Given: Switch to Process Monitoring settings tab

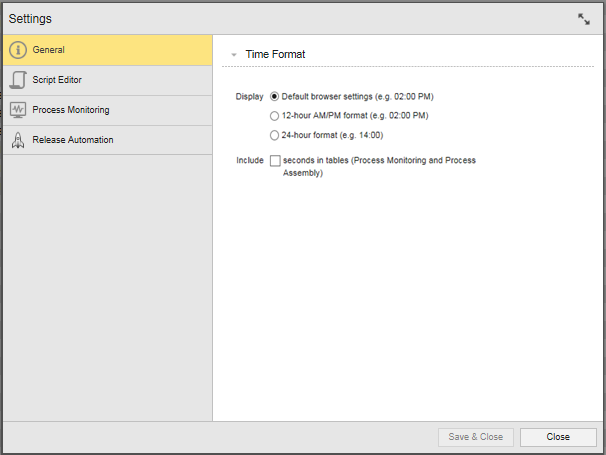Looking at the screenshot, I should tap(107, 110).
